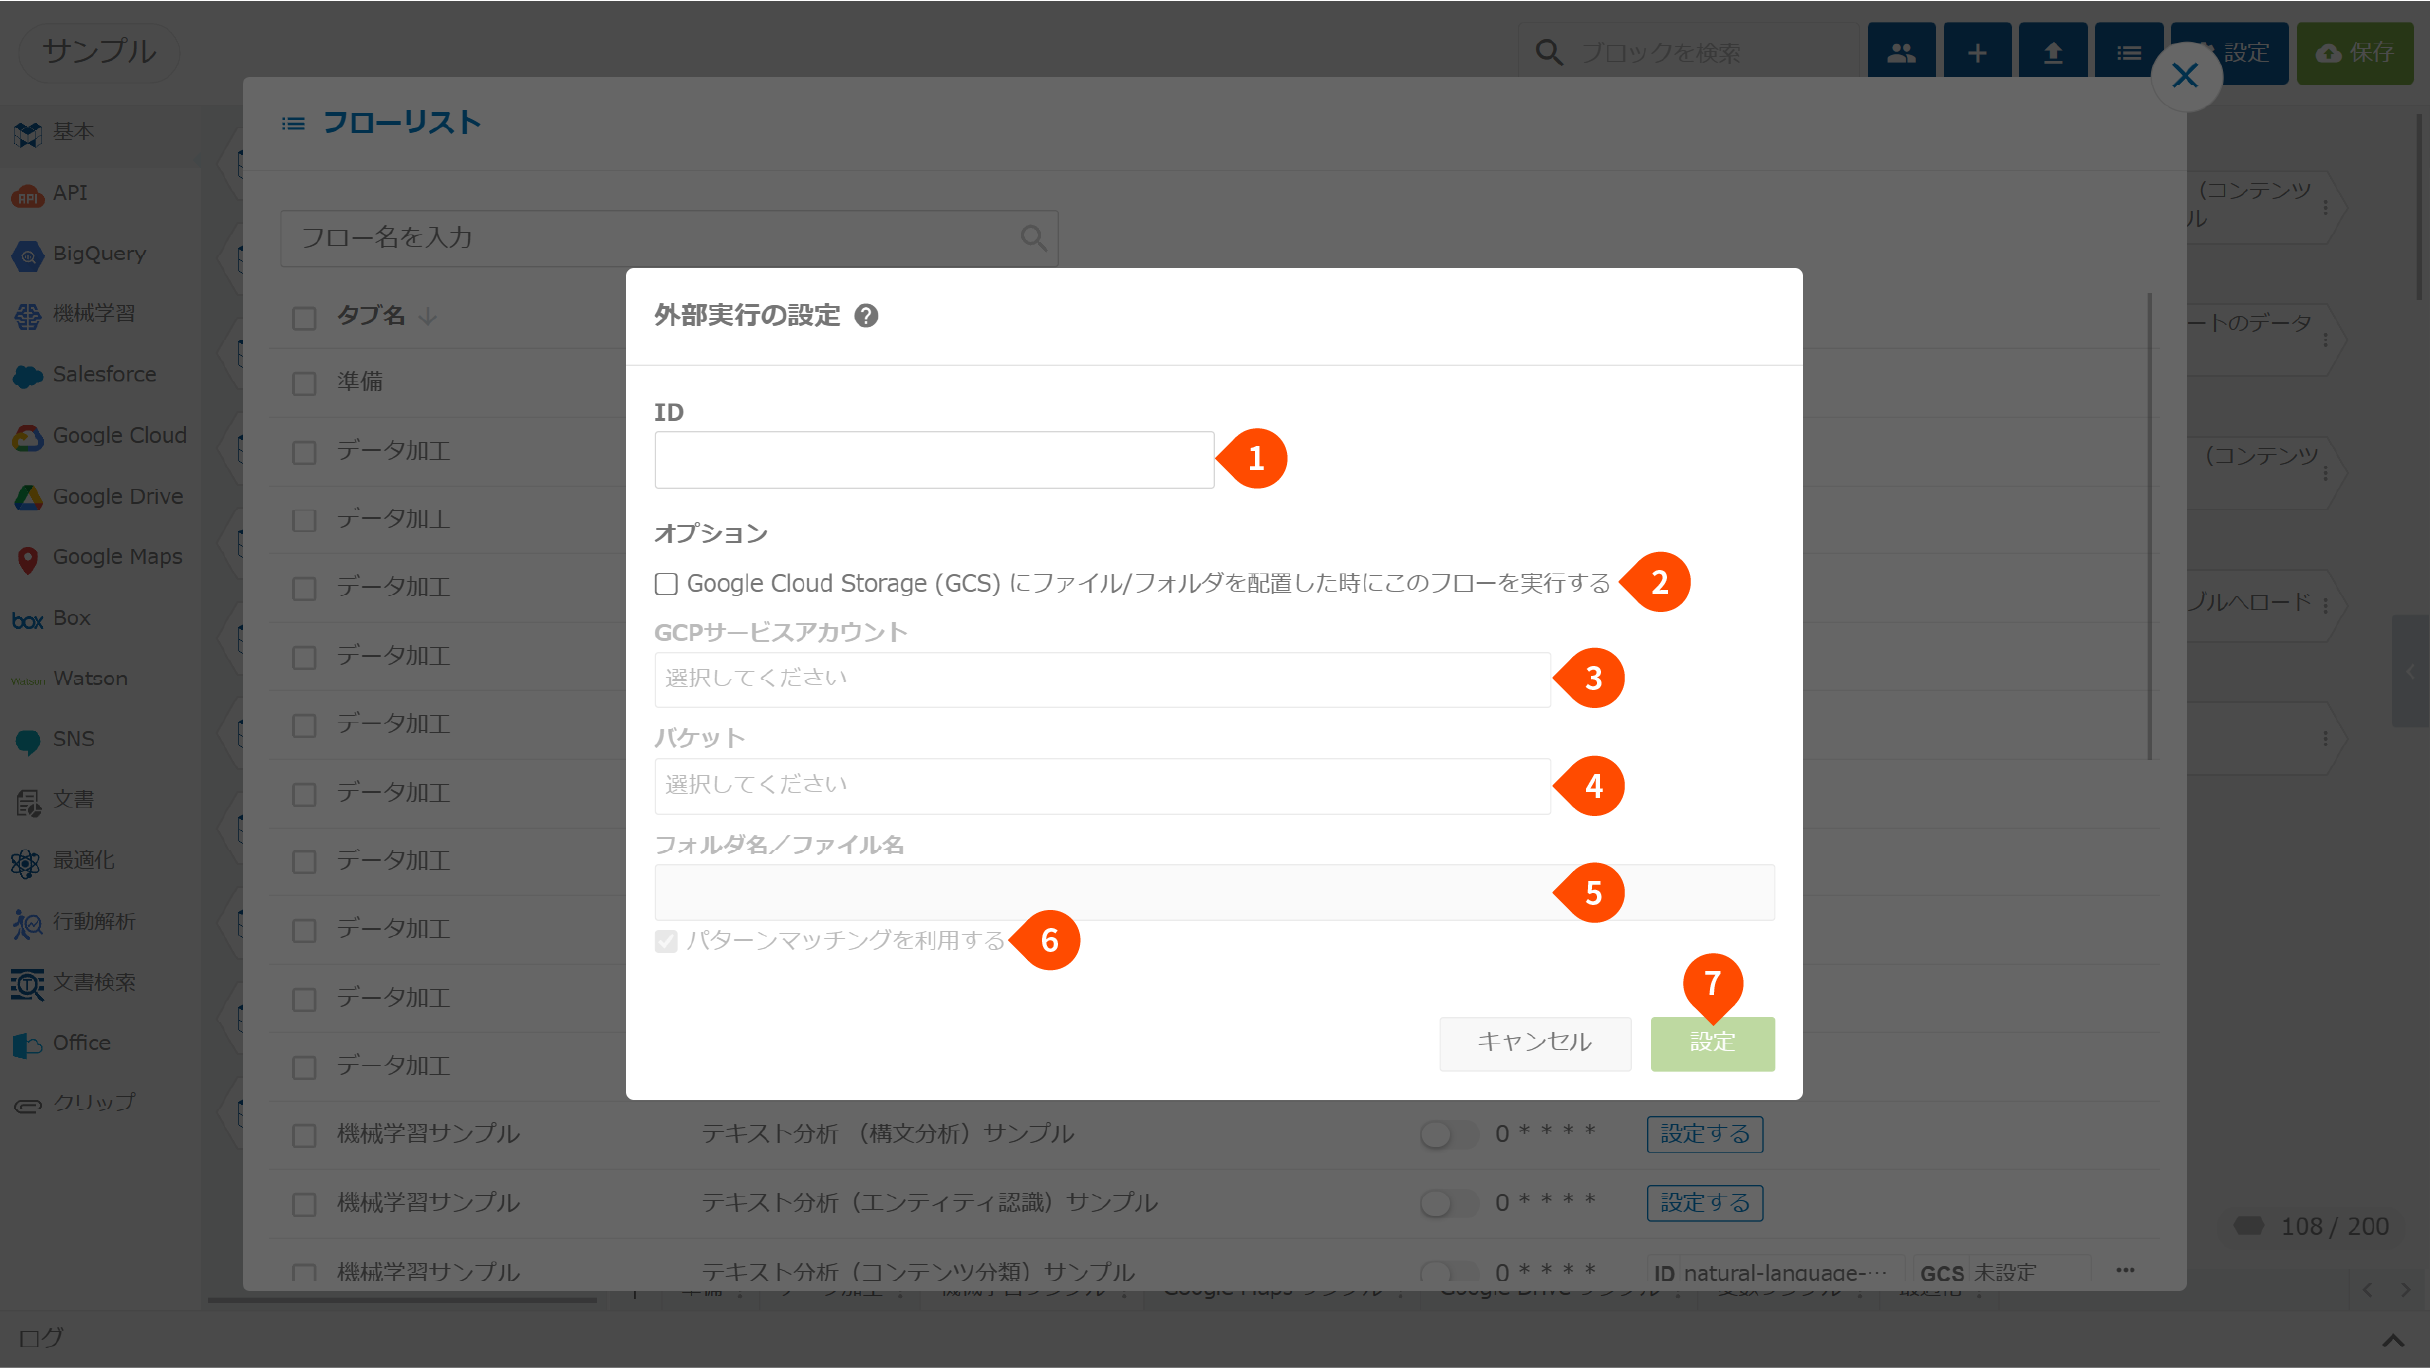Screen dimensions: 2430x1368
Task: Click the フロー名を入力 search field
Action: point(668,238)
